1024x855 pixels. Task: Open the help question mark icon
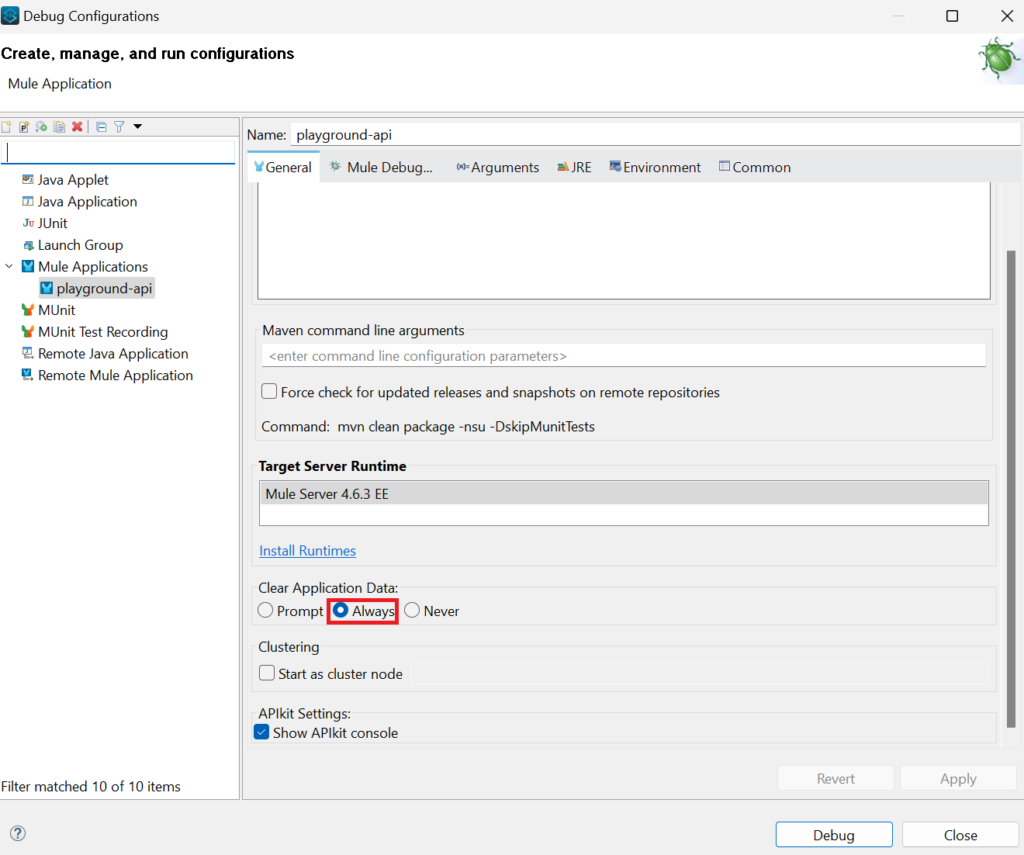[x=17, y=834]
